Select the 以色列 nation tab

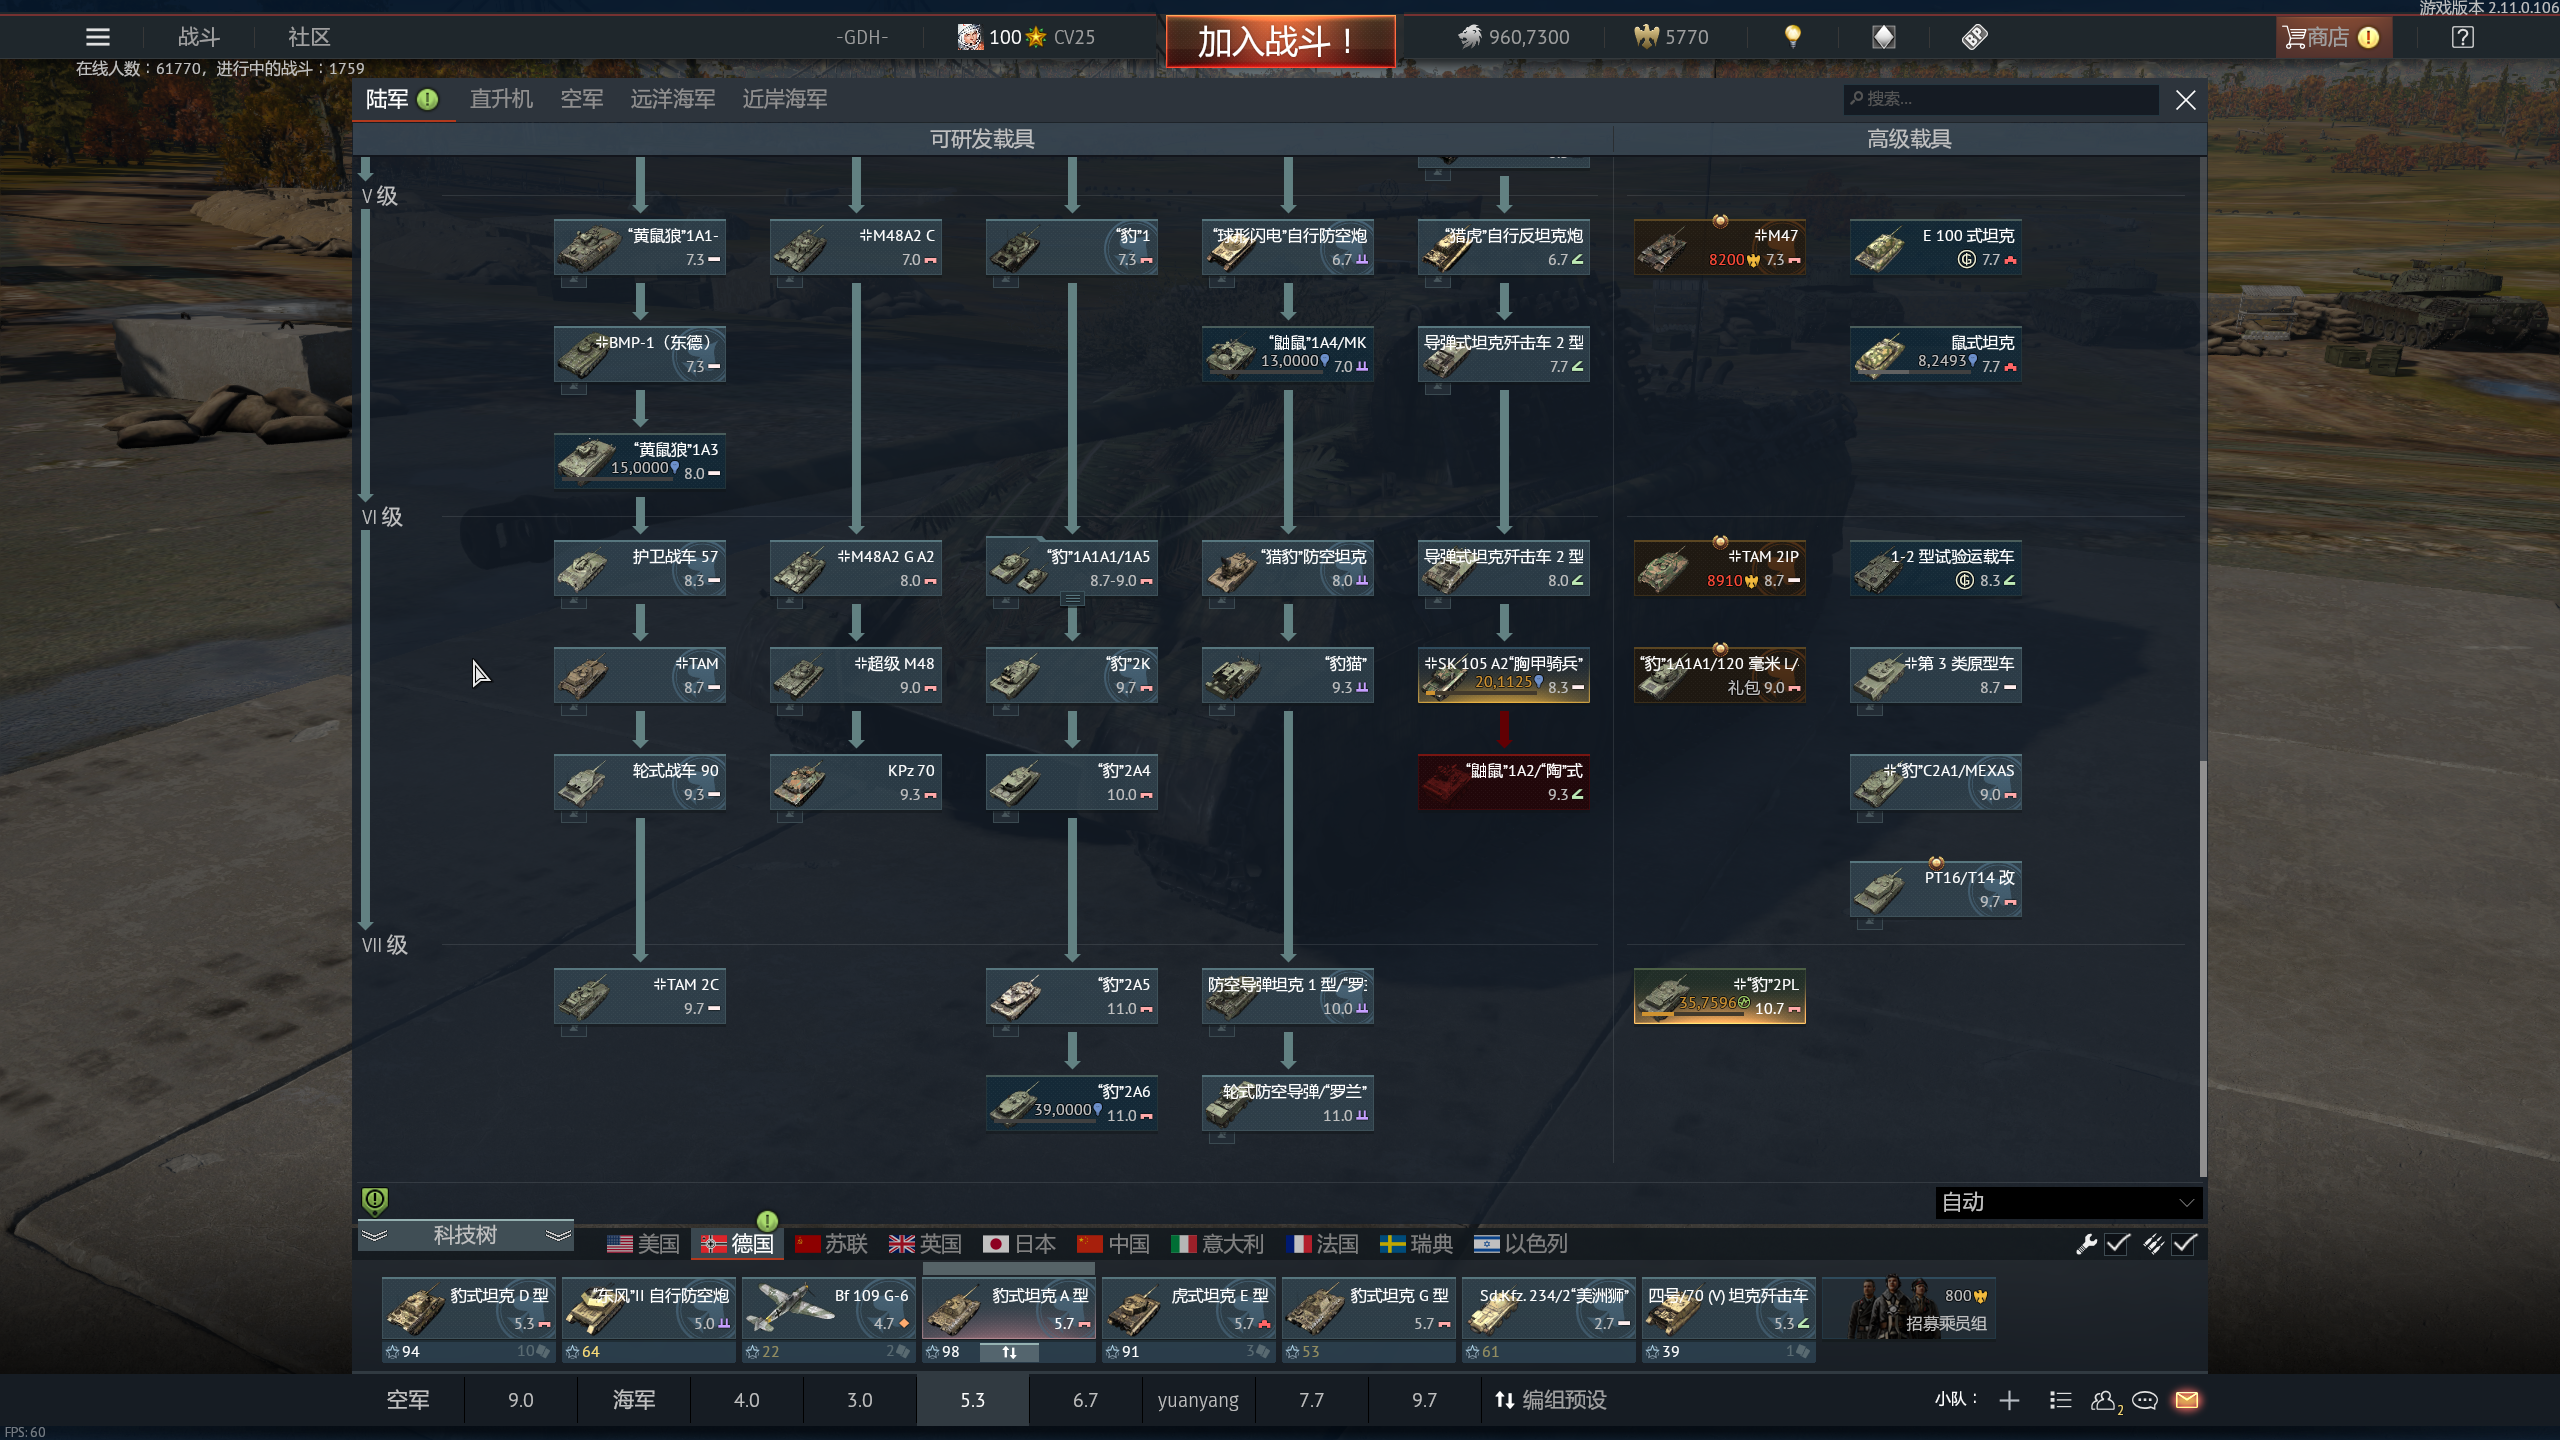[1520, 1244]
